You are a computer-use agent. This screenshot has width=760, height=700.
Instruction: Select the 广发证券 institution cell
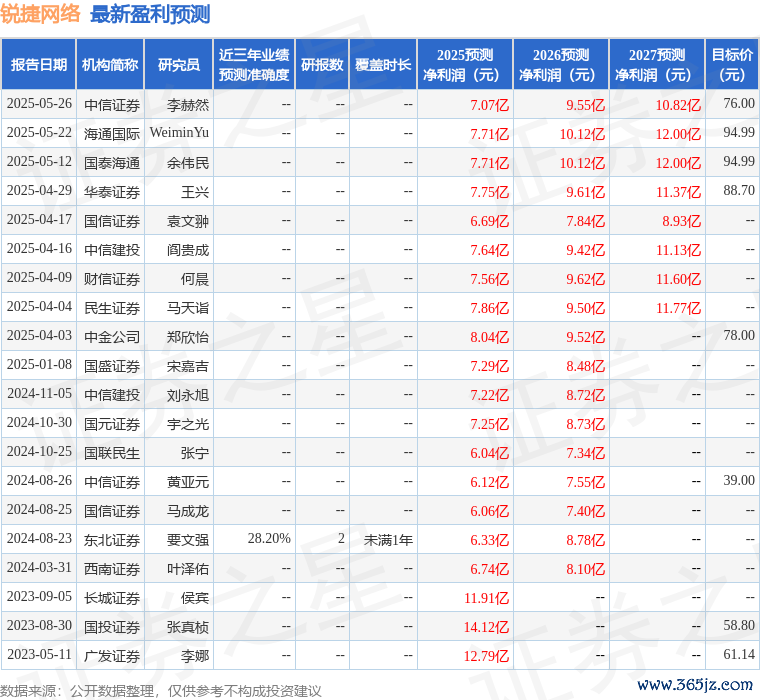click(112, 656)
